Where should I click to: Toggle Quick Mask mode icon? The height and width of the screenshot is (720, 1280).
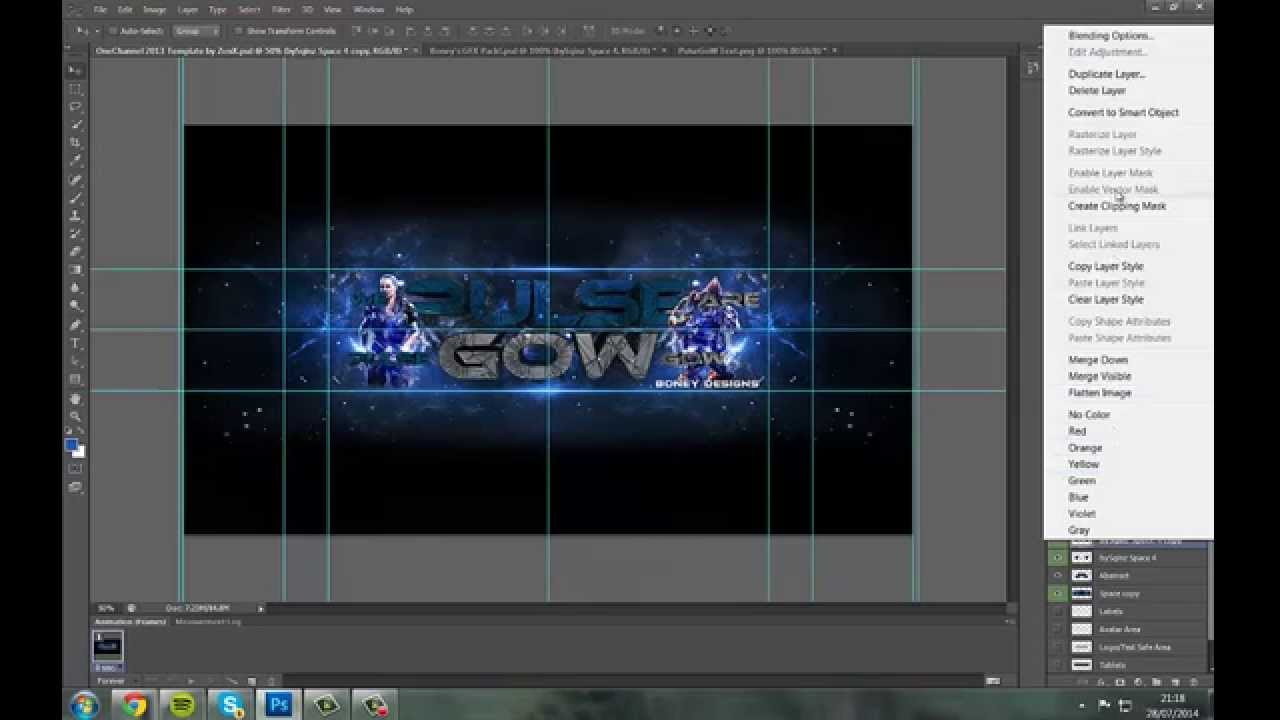[x=75, y=468]
